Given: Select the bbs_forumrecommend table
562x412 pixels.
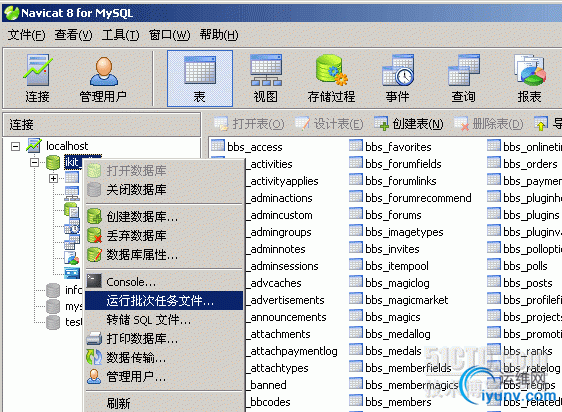Looking at the screenshot, I should pyautogui.click(x=410, y=198).
